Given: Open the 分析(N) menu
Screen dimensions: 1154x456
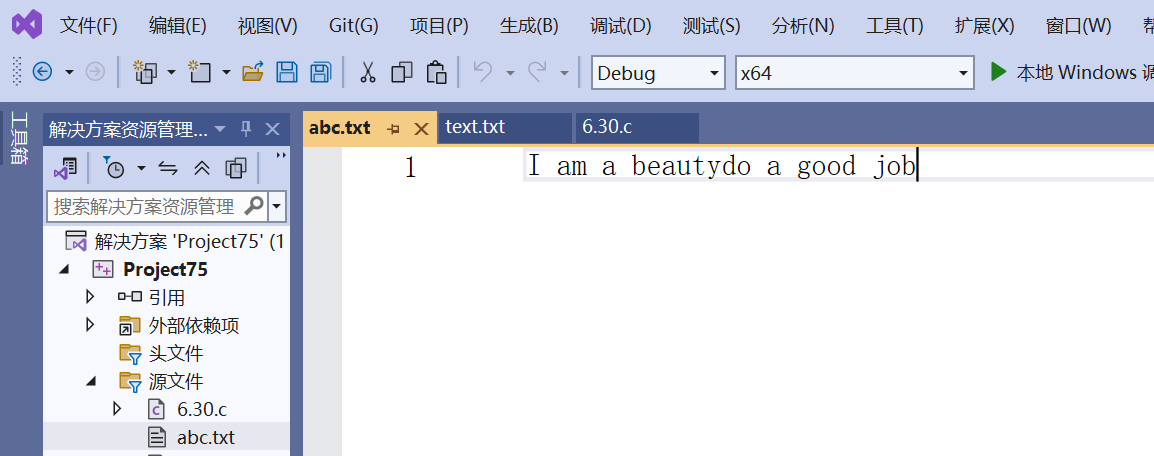Looking at the screenshot, I should coord(803,26).
